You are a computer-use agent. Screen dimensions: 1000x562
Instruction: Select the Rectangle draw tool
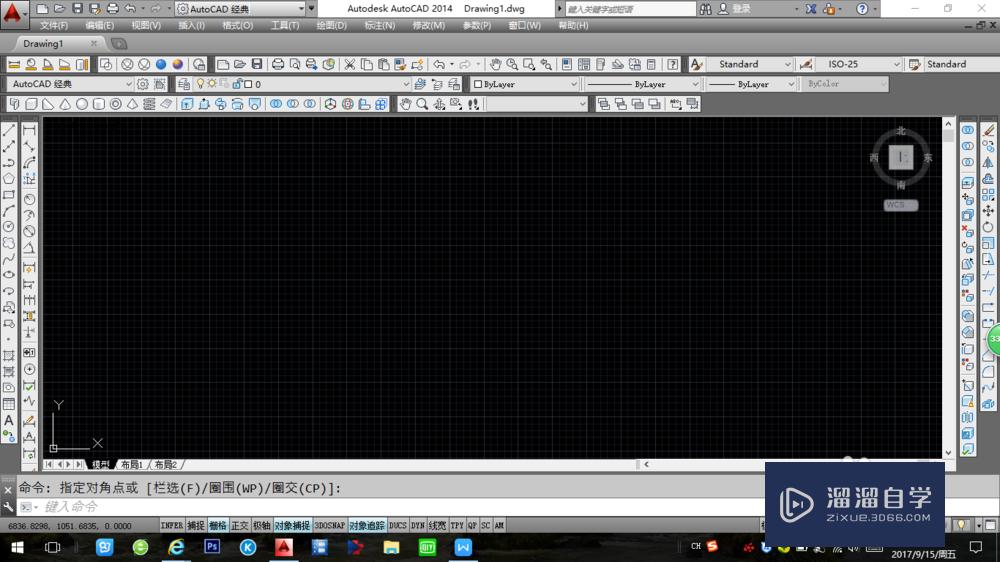pos(9,195)
